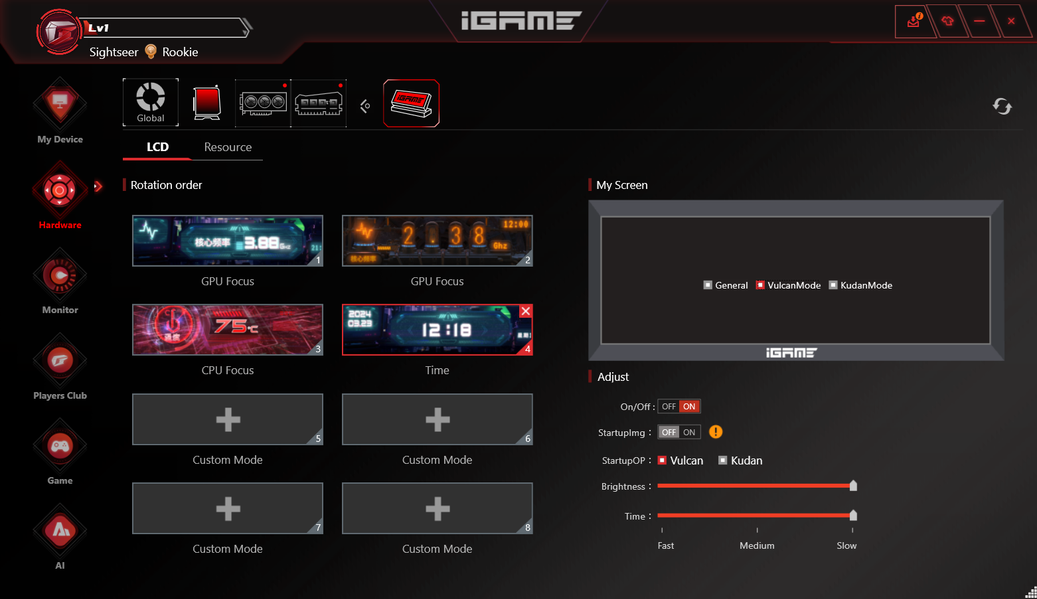Select the iGame LCD screen device

[411, 103]
